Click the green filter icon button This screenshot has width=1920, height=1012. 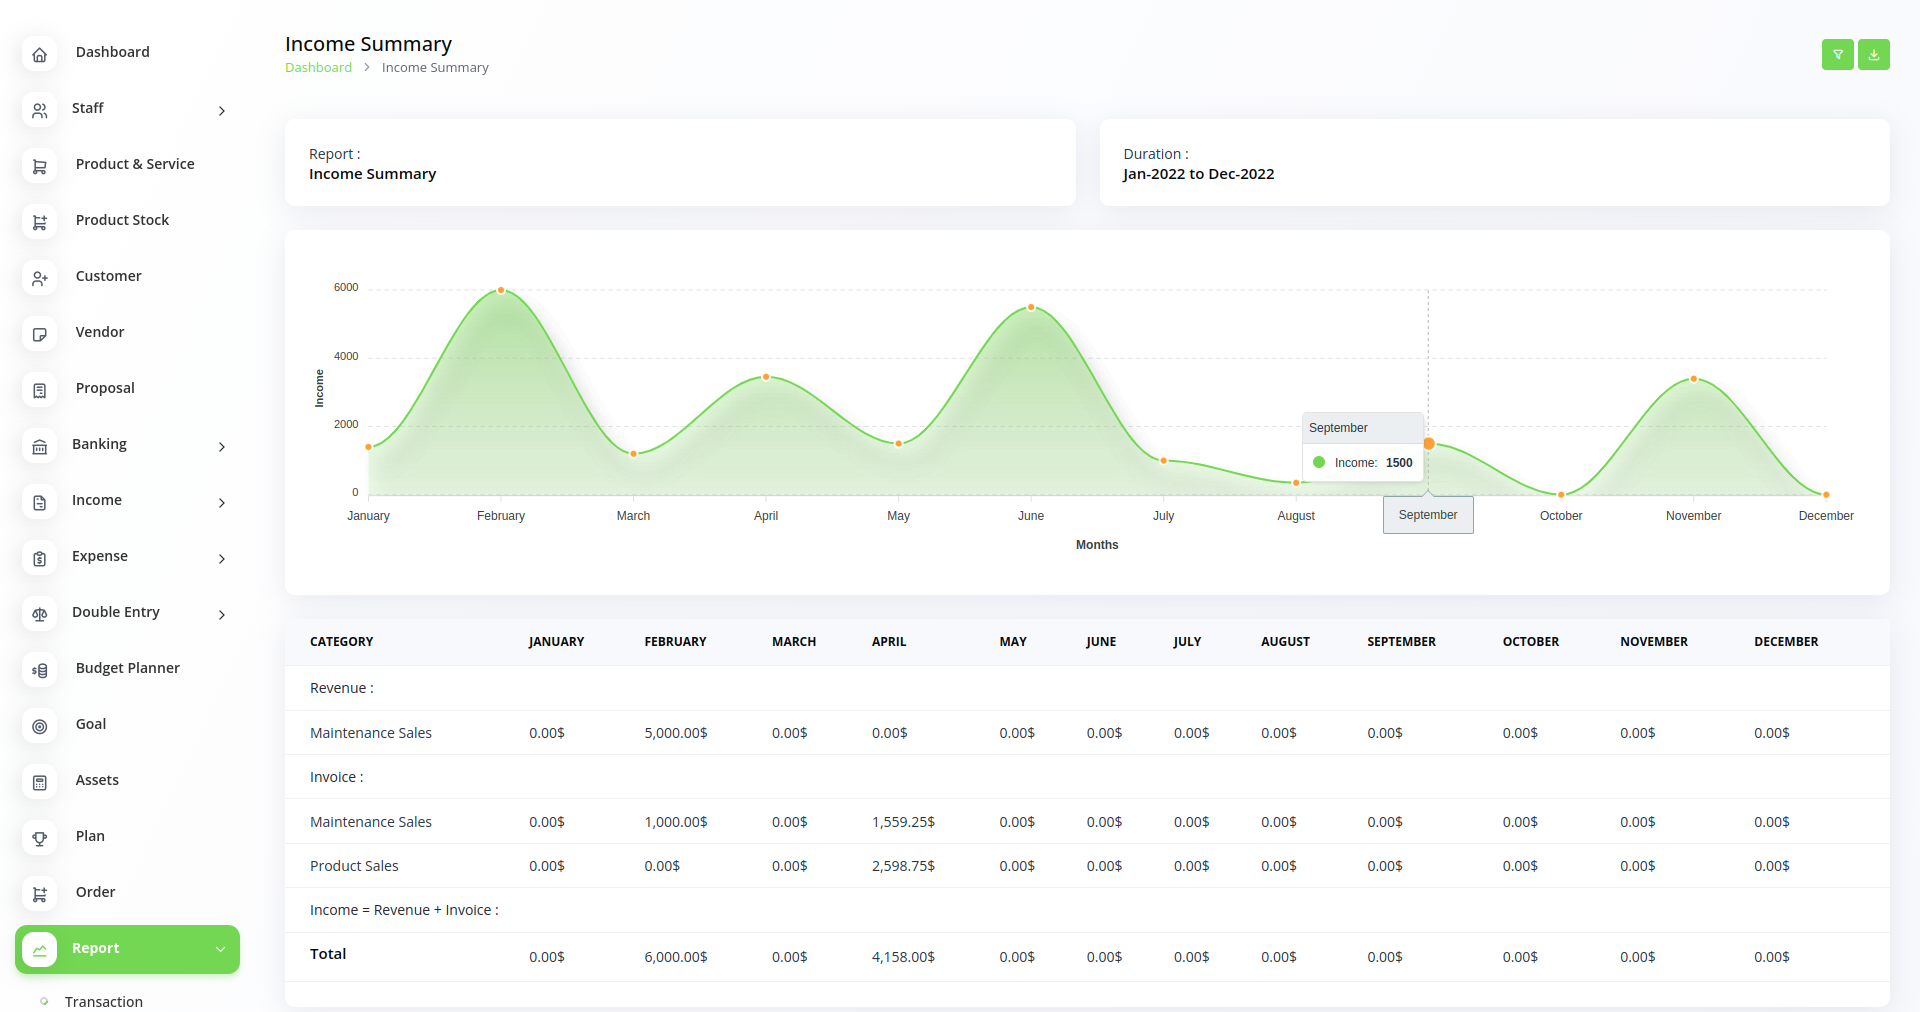[x=1837, y=55]
